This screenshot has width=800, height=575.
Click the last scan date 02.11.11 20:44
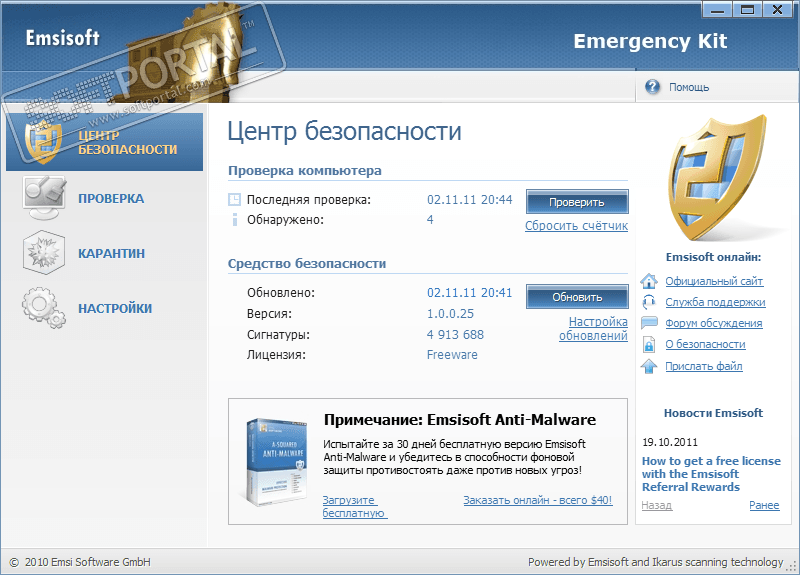click(x=469, y=199)
